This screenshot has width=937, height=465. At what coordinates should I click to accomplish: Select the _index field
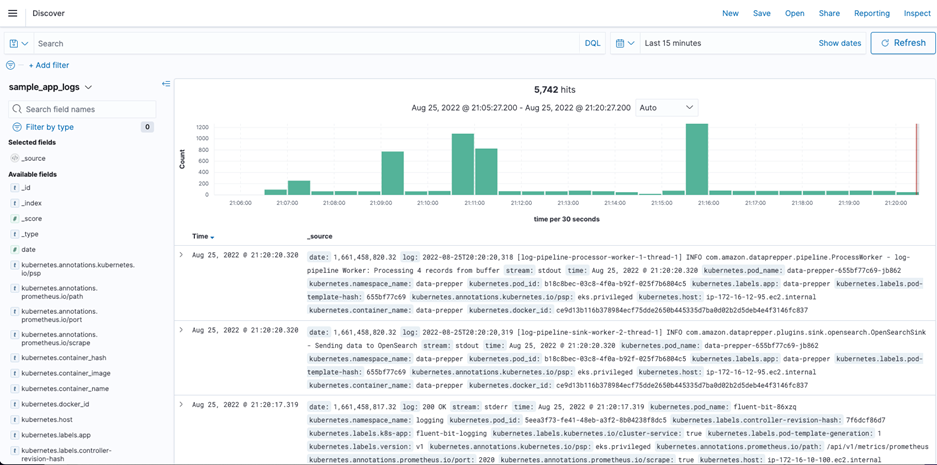point(32,203)
